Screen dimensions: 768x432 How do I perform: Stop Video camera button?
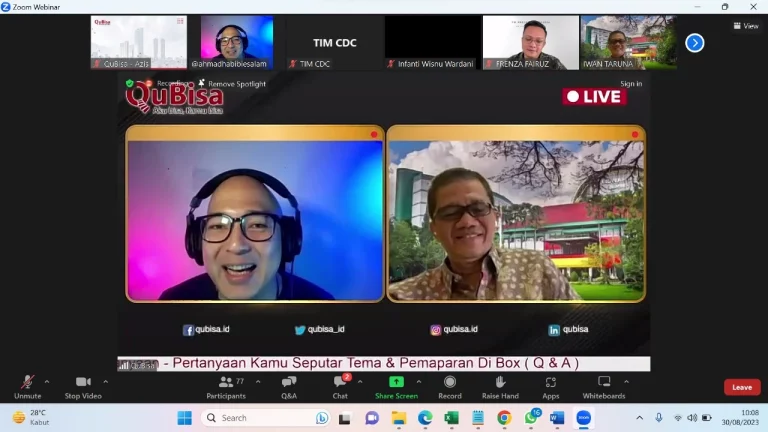click(x=83, y=387)
